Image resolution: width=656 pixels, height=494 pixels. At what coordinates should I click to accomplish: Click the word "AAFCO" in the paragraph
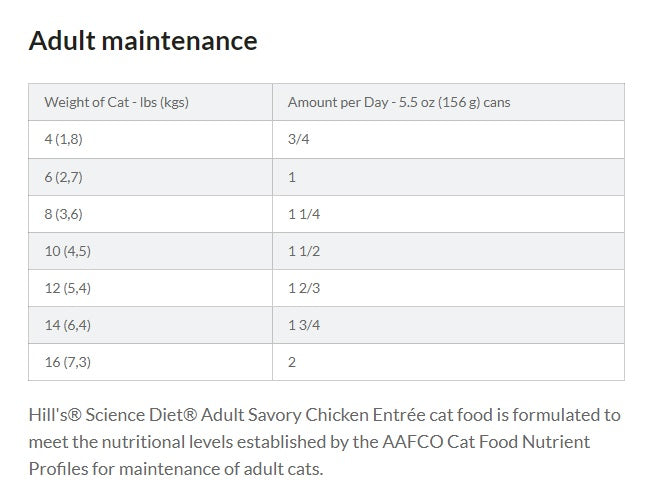pyautogui.click(x=371, y=442)
